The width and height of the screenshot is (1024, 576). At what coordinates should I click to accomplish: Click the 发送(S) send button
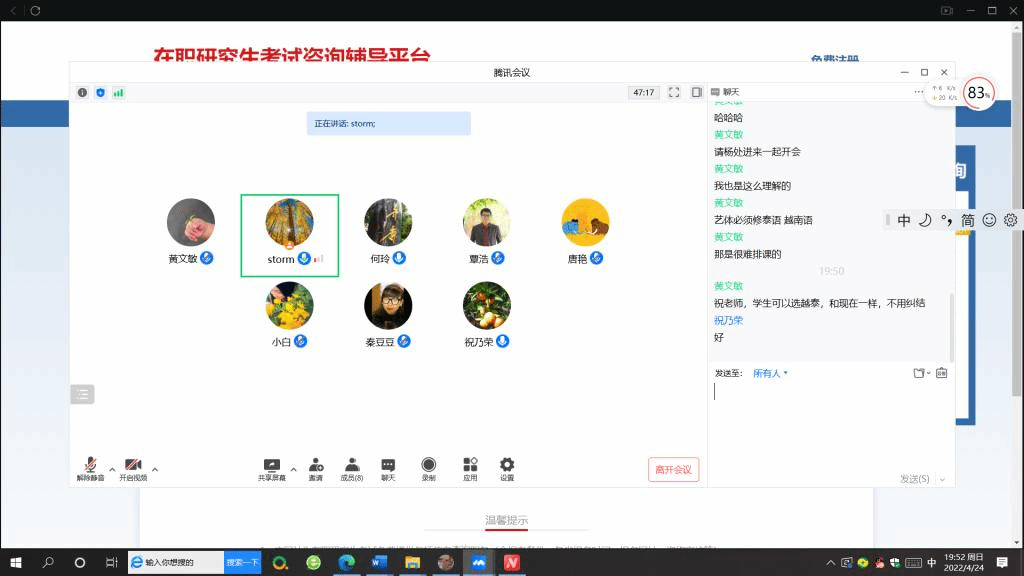[914, 479]
